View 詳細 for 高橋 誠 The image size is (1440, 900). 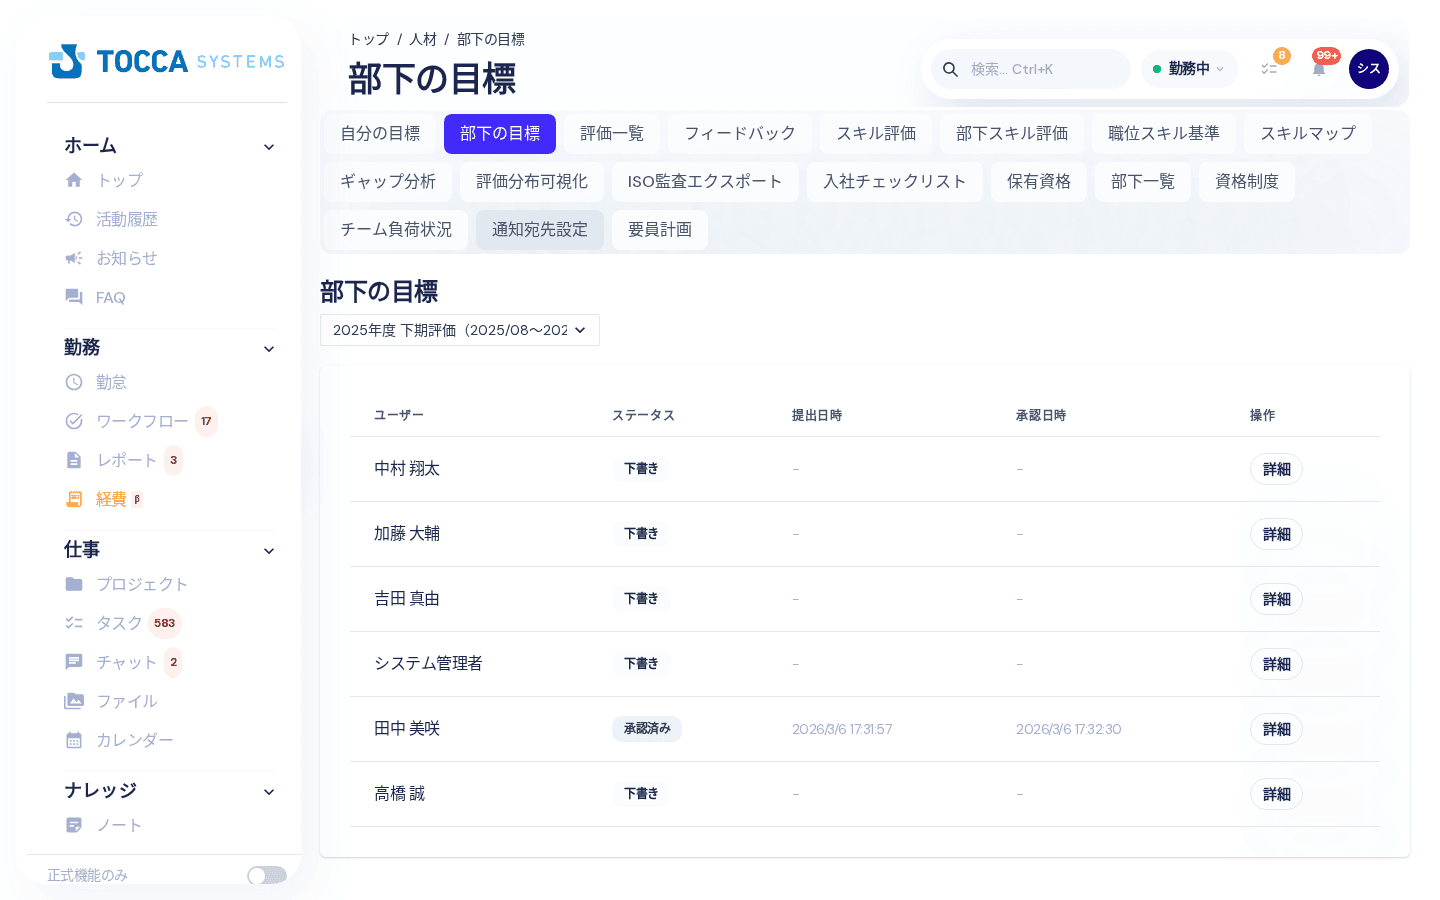coord(1276,794)
